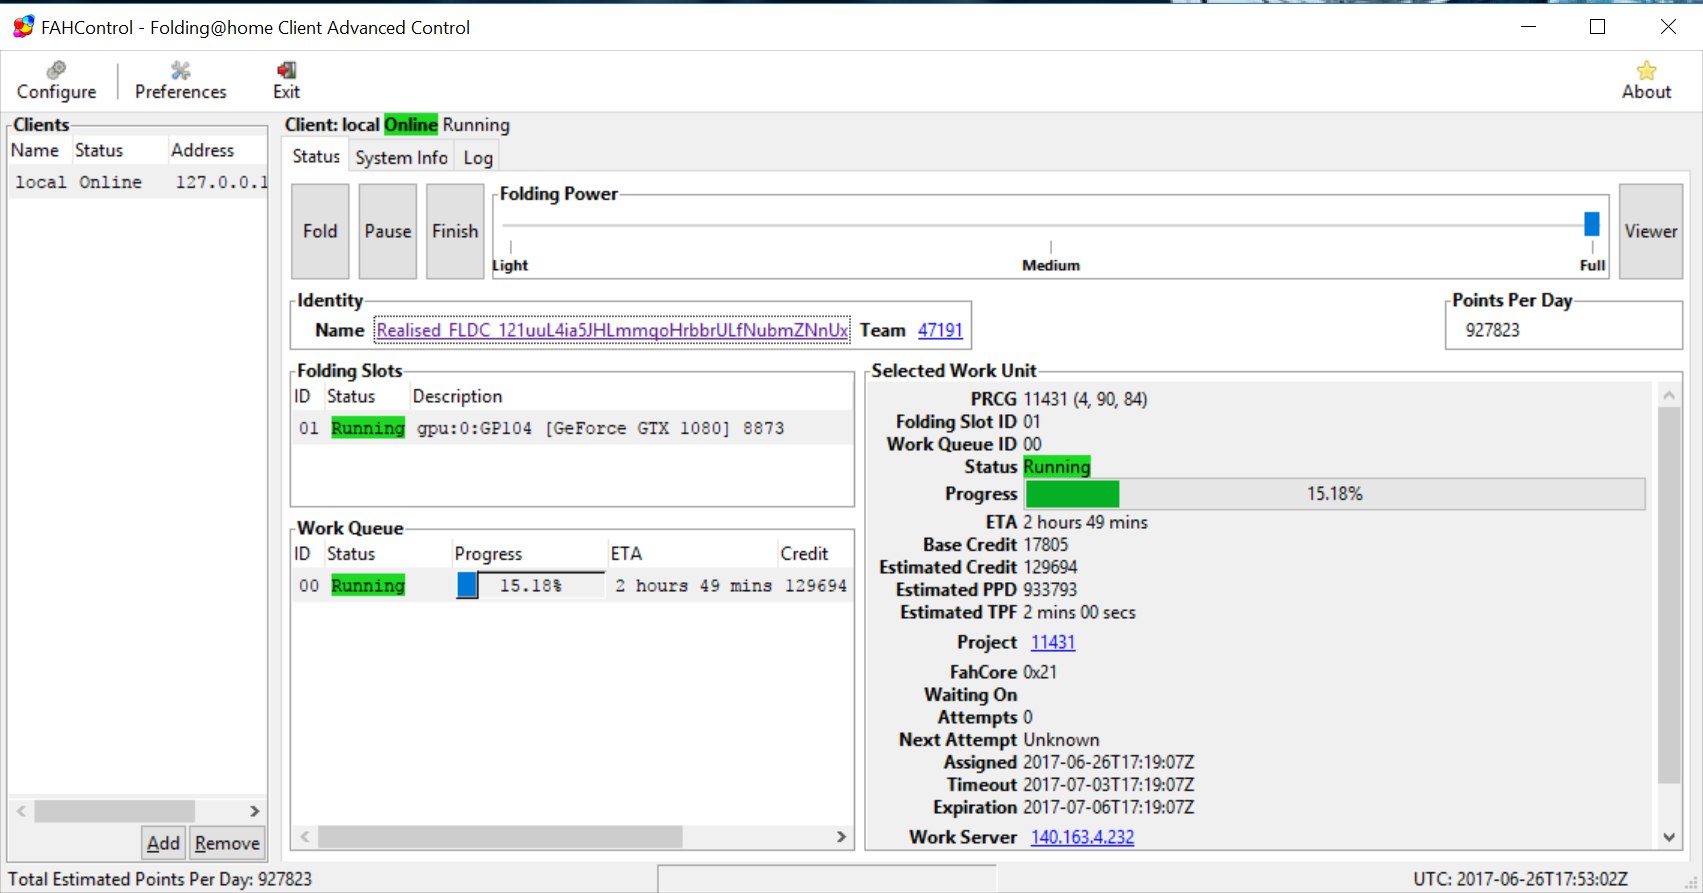Click the Fold button
Viewport: 1703px width, 893px height.
[320, 231]
